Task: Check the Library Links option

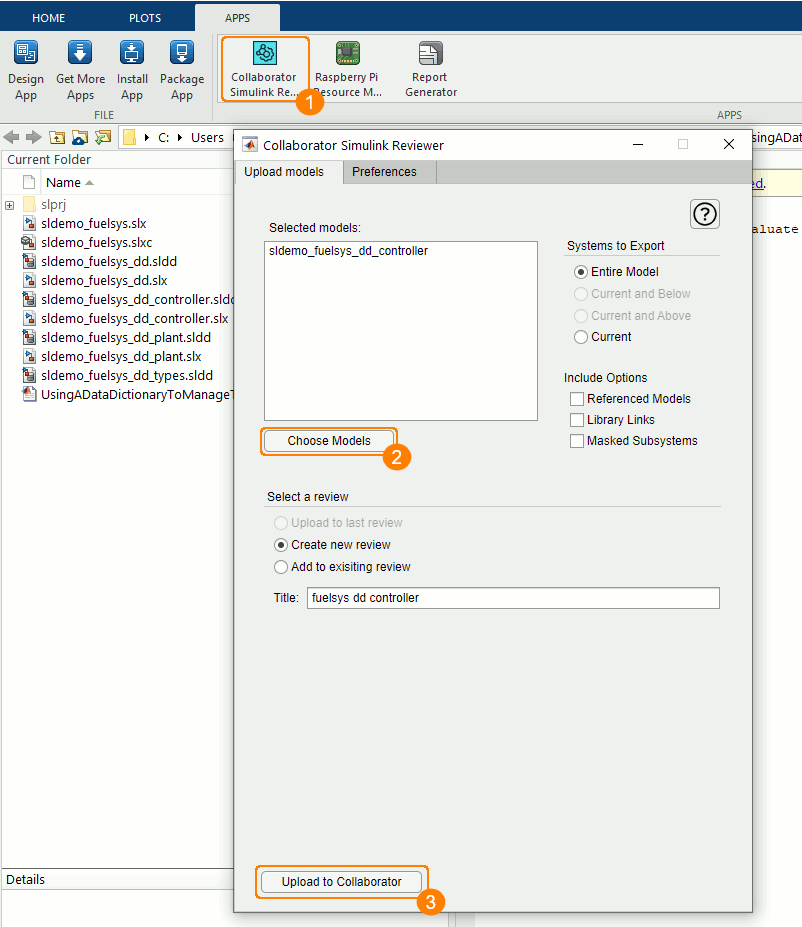Action: pos(577,419)
